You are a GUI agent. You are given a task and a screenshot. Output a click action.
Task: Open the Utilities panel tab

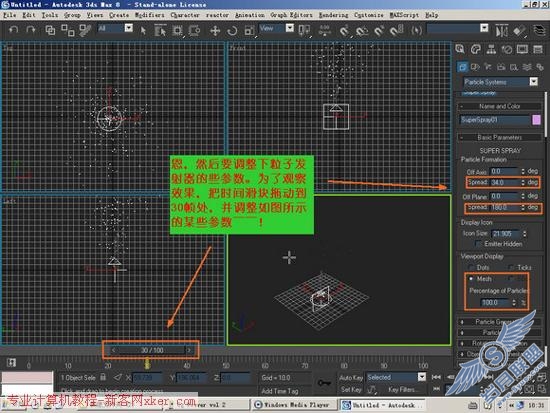(538, 49)
